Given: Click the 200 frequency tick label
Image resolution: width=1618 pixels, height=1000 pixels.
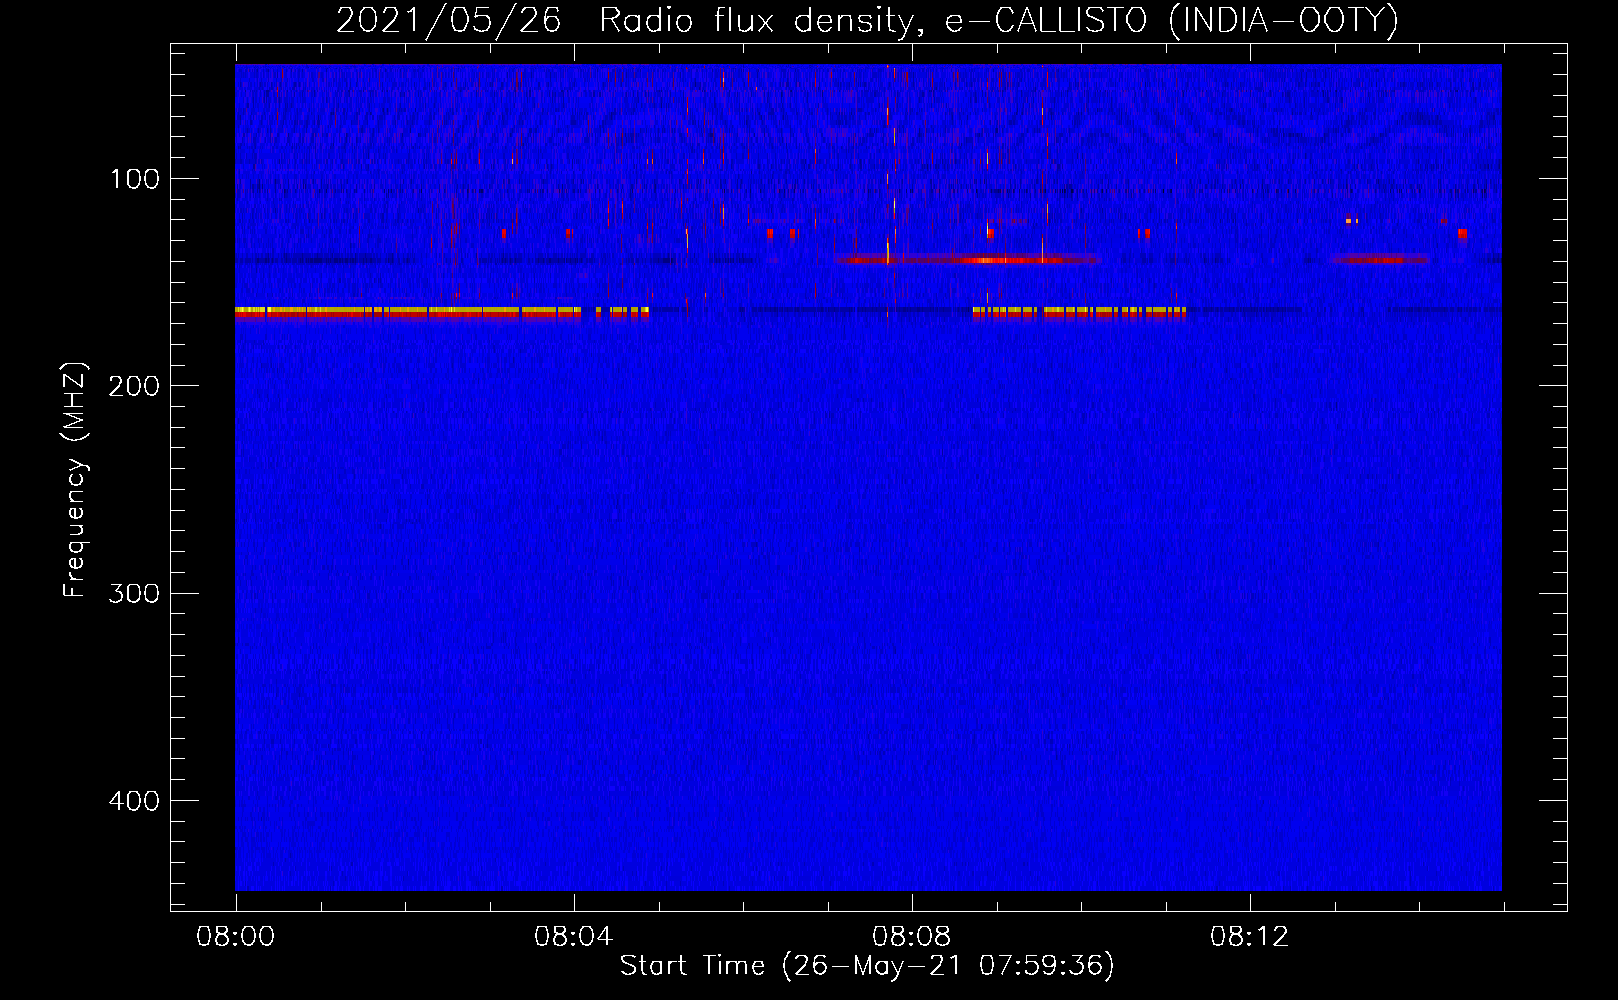Looking at the screenshot, I should click(x=133, y=386).
